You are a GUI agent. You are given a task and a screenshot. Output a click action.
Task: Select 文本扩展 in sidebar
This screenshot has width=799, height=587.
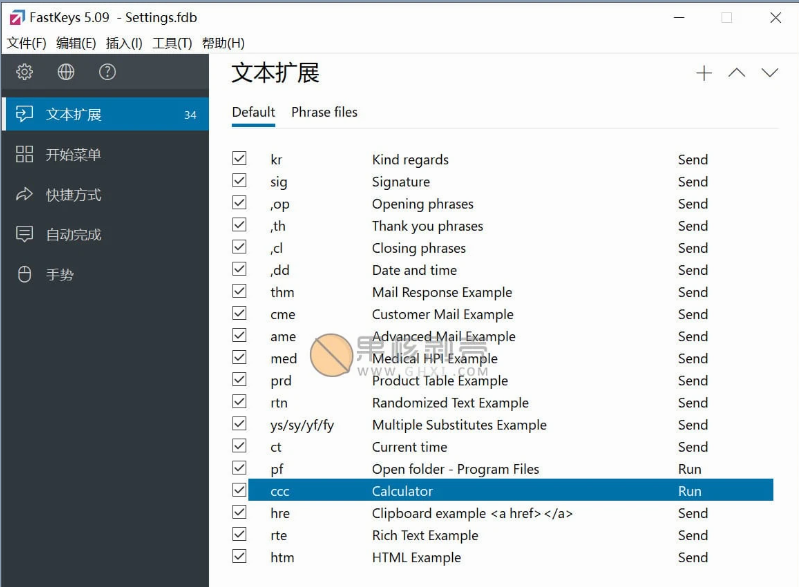point(105,114)
